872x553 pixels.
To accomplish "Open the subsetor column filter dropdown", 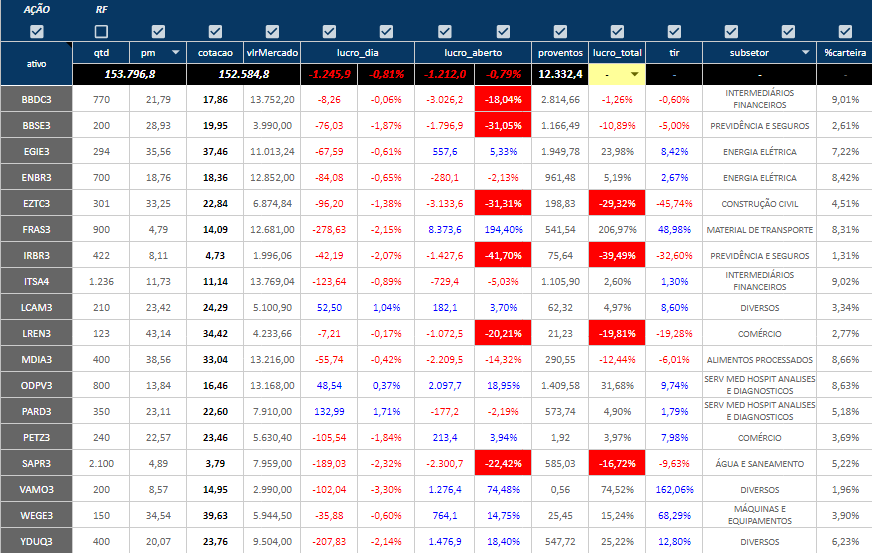I will (x=805, y=52).
